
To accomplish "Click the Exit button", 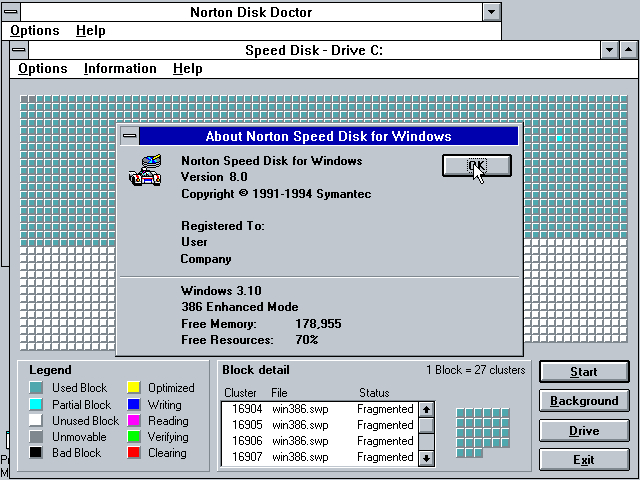I will click(x=584, y=460).
